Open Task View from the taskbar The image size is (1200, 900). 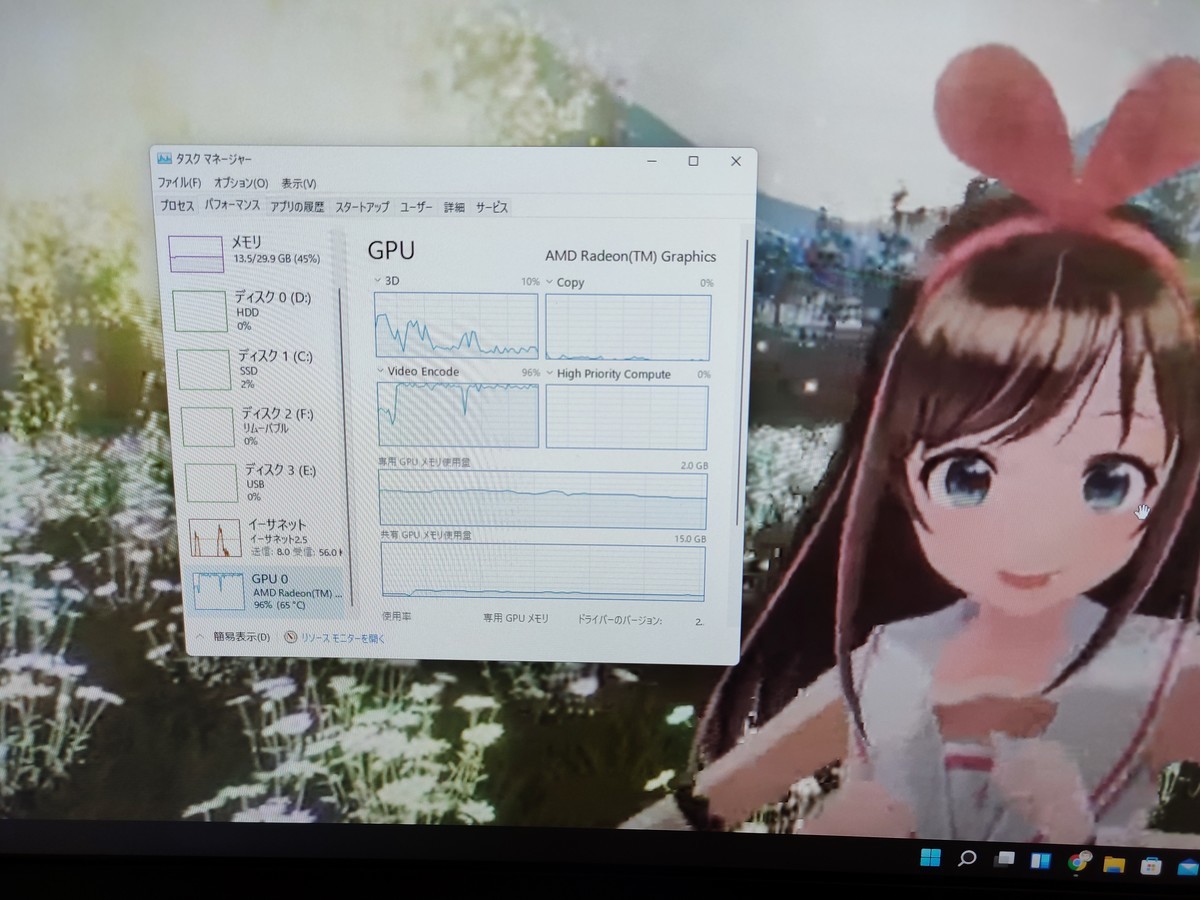click(x=1004, y=859)
